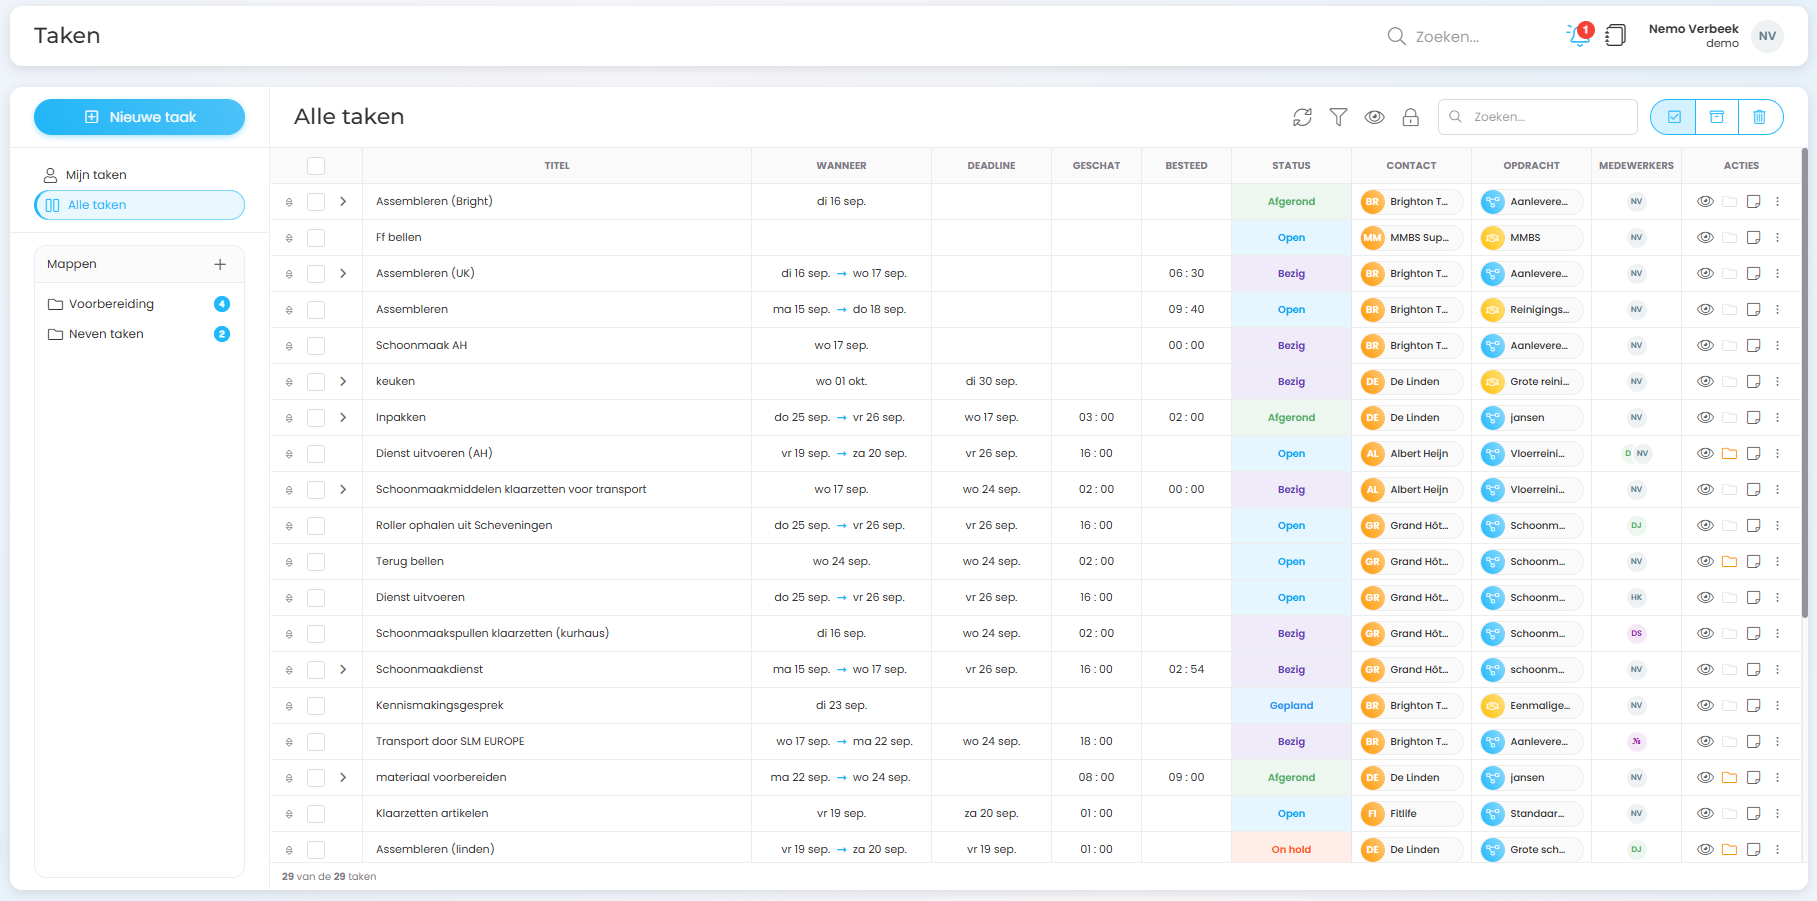Click the Zoeken field above the task table

point(1545,117)
